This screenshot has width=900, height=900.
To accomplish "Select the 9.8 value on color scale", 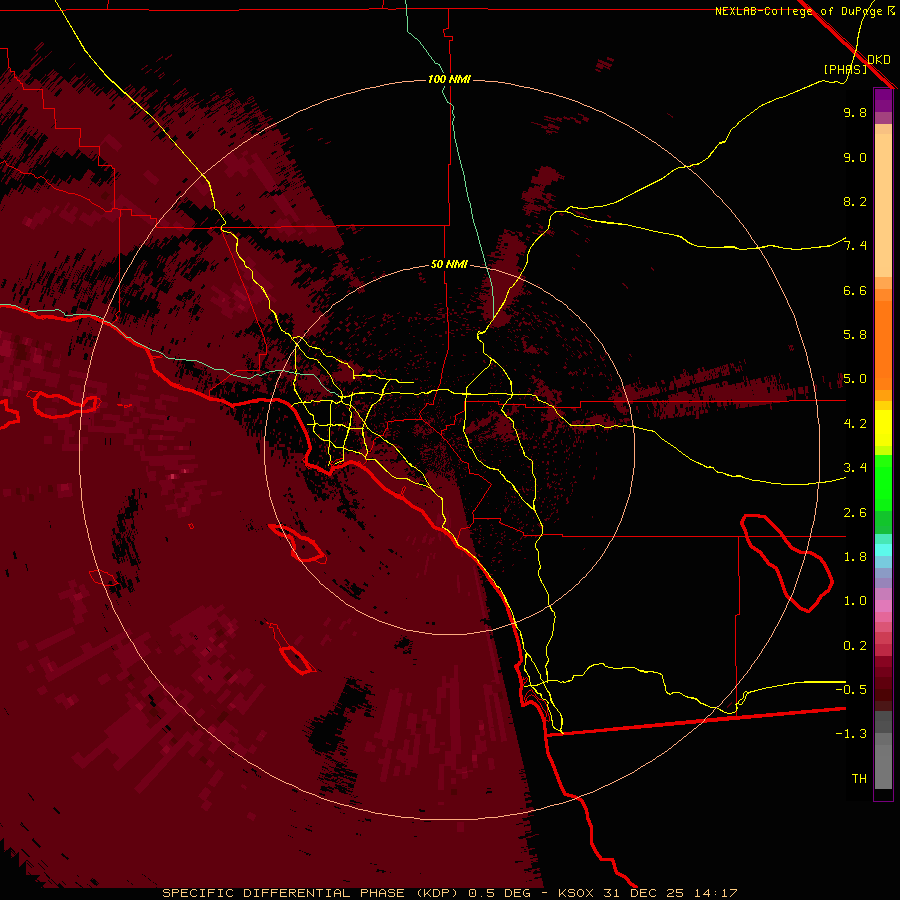I will pos(855,112).
